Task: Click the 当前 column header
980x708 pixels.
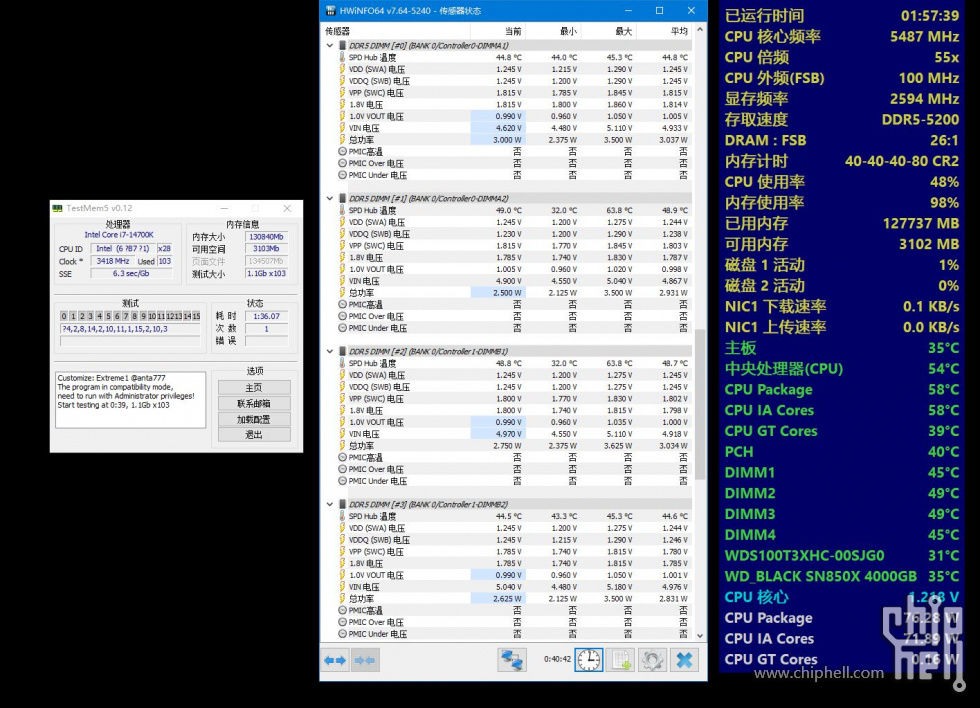Action: click(498, 31)
